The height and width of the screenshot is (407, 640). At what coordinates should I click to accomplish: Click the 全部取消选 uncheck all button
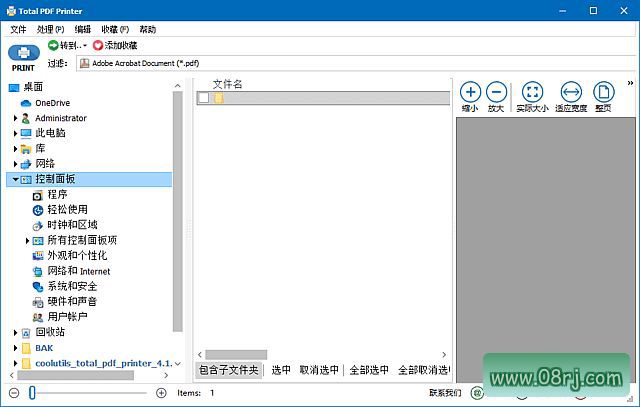(x=424, y=370)
